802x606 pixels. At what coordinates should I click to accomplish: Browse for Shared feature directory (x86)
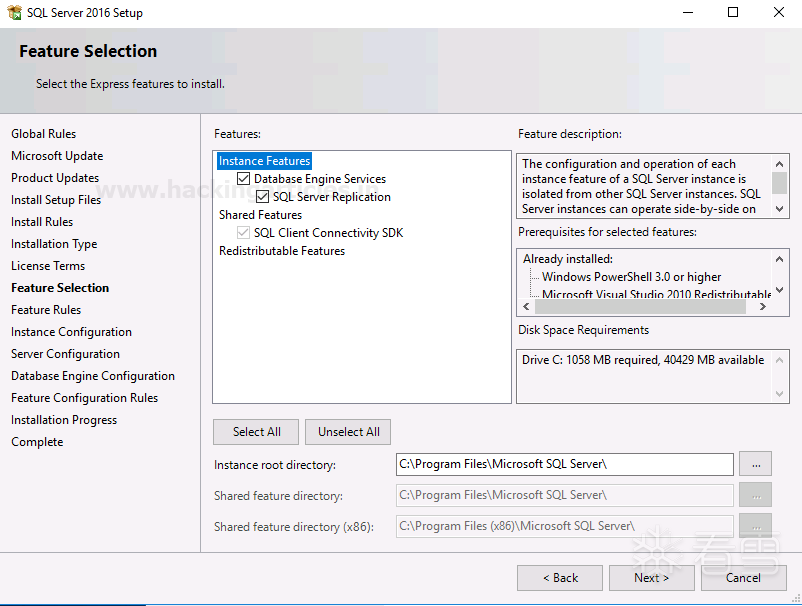[x=755, y=526]
